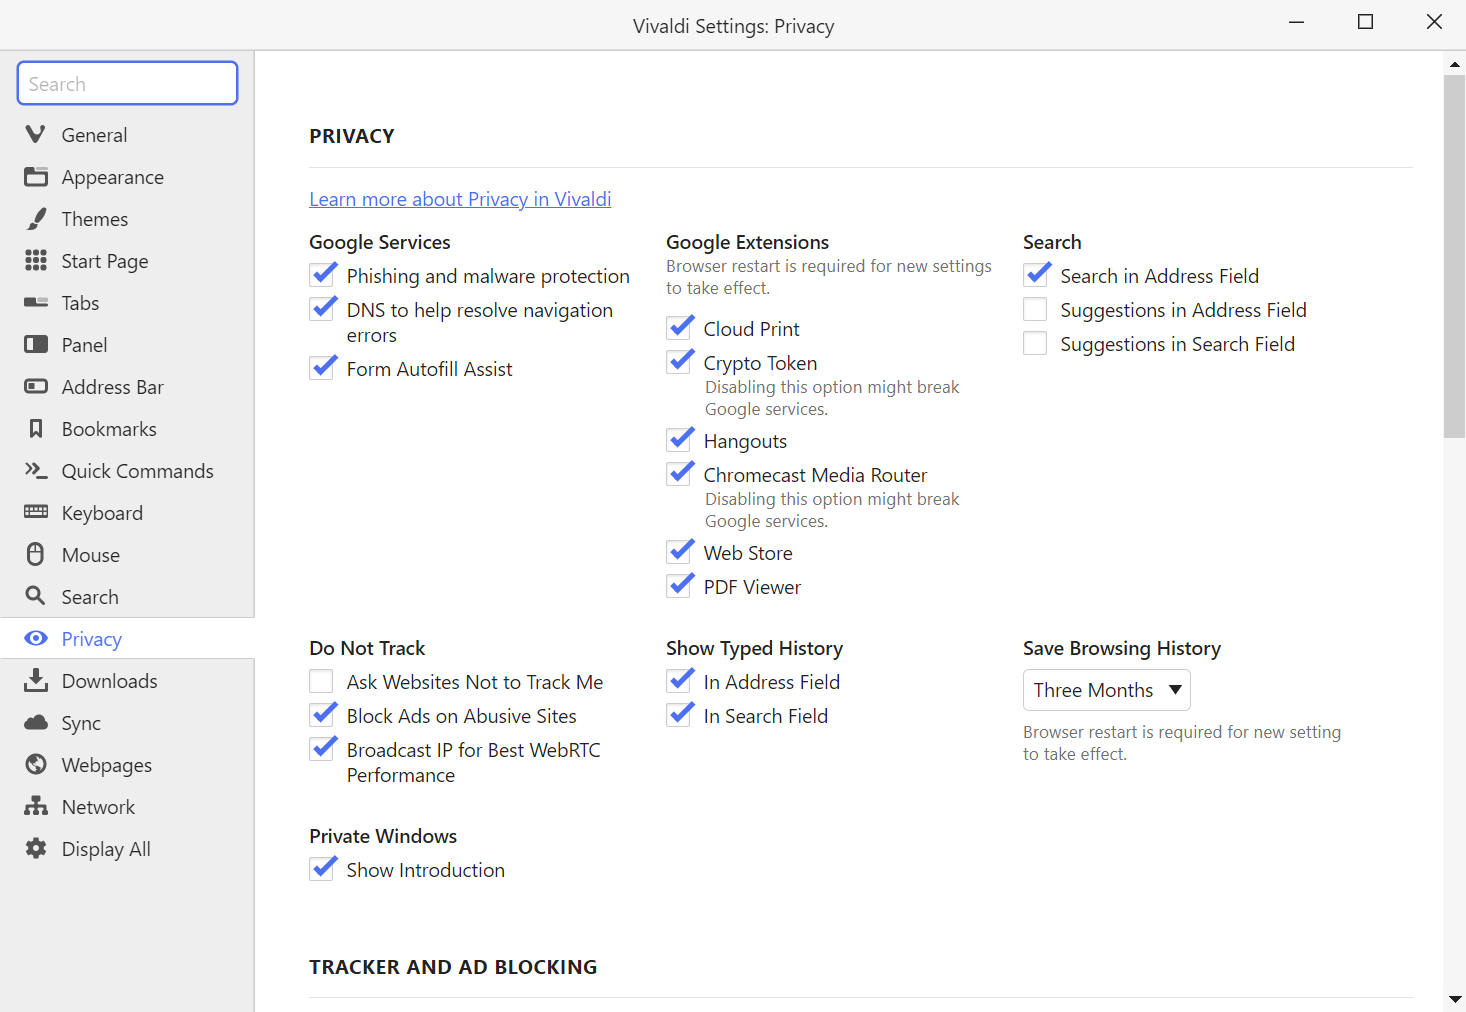Screen dimensions: 1466x1012
Task: Go to the Themes settings
Action: (127, 219)
